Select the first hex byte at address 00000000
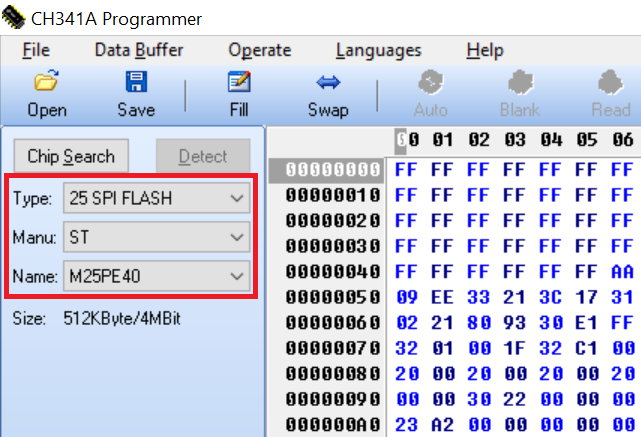 point(407,167)
